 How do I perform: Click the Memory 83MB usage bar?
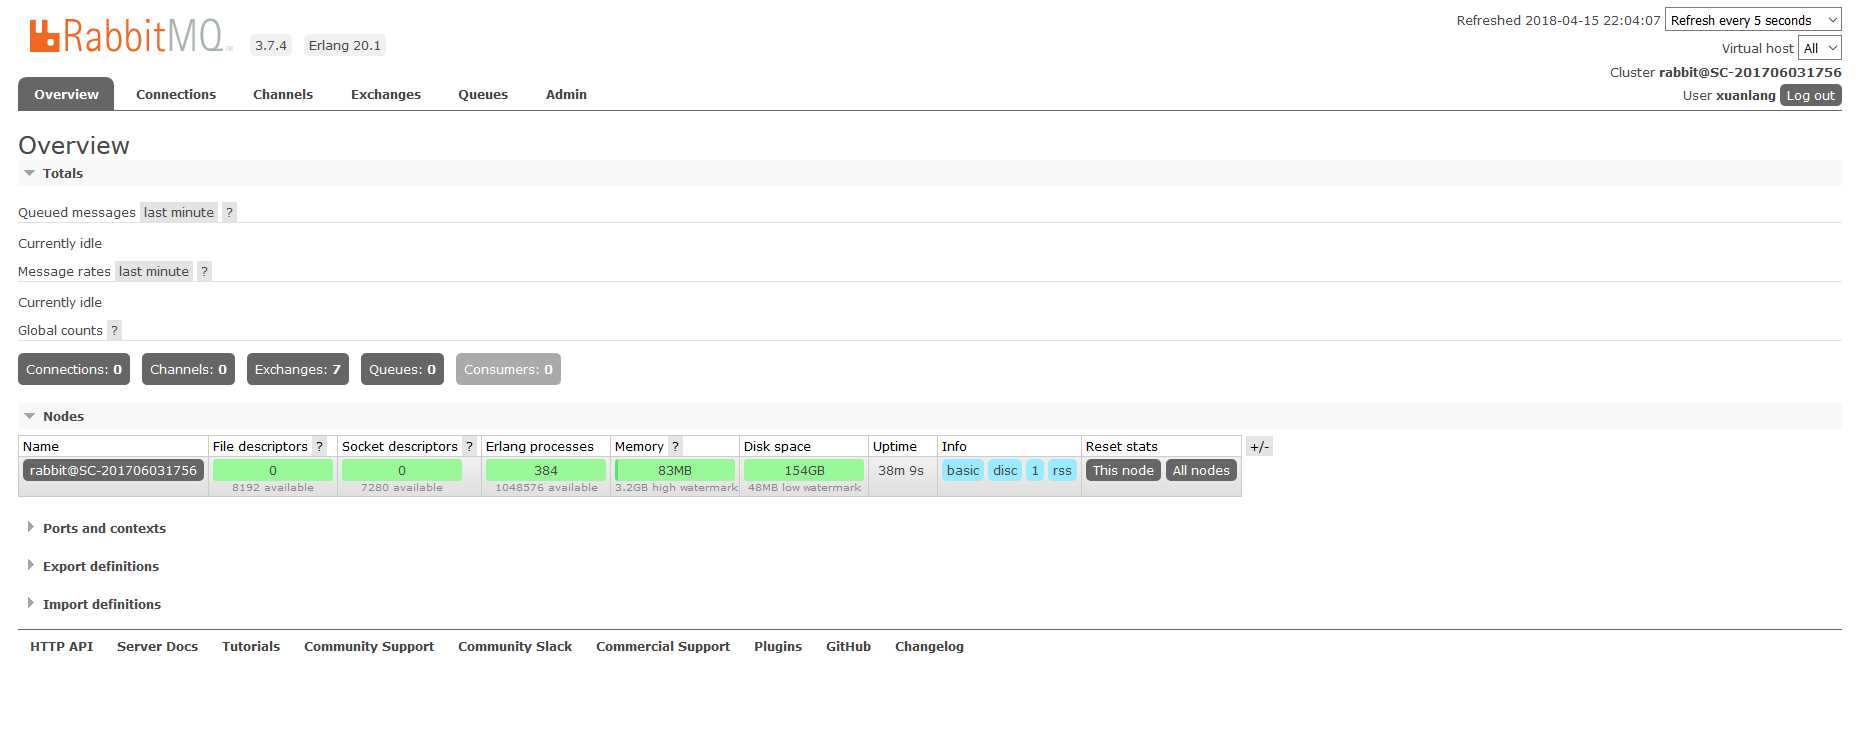point(675,470)
